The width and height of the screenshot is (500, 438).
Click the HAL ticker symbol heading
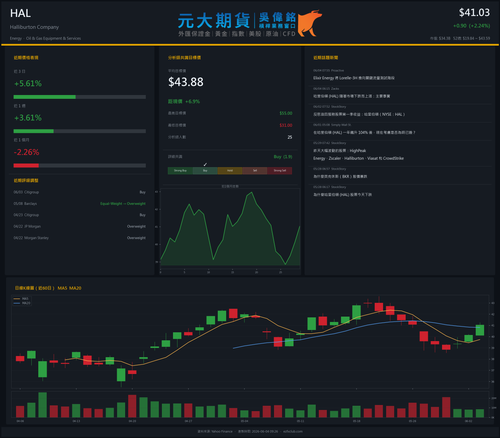tap(20, 13)
